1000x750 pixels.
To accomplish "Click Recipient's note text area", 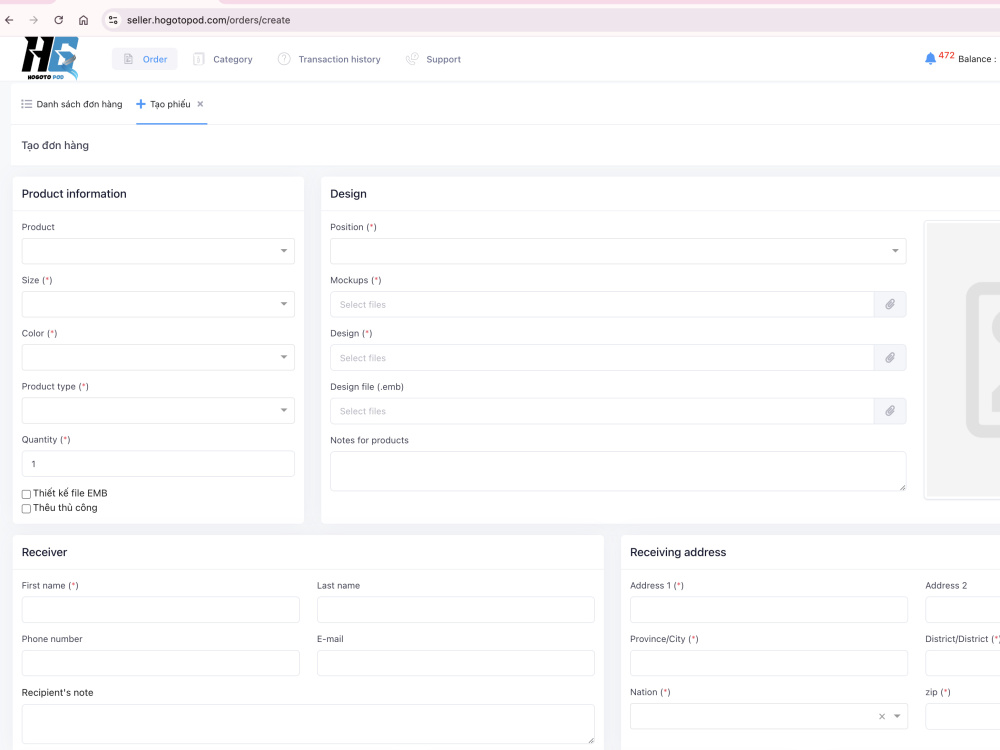I will point(308,724).
